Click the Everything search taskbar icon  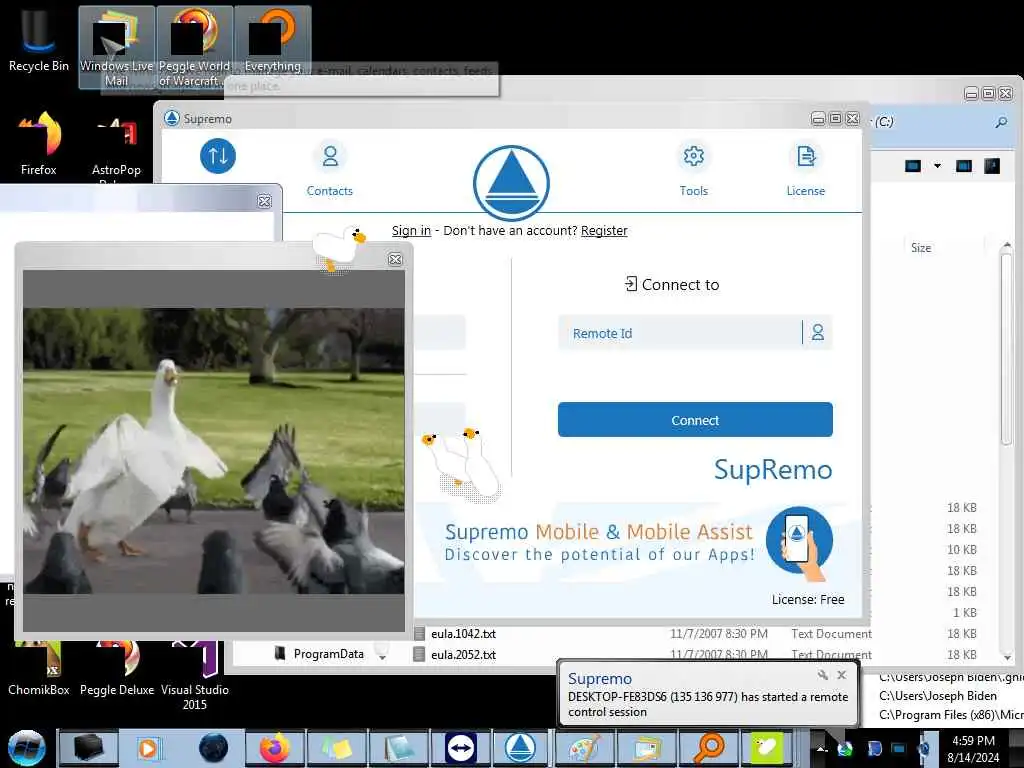point(709,748)
